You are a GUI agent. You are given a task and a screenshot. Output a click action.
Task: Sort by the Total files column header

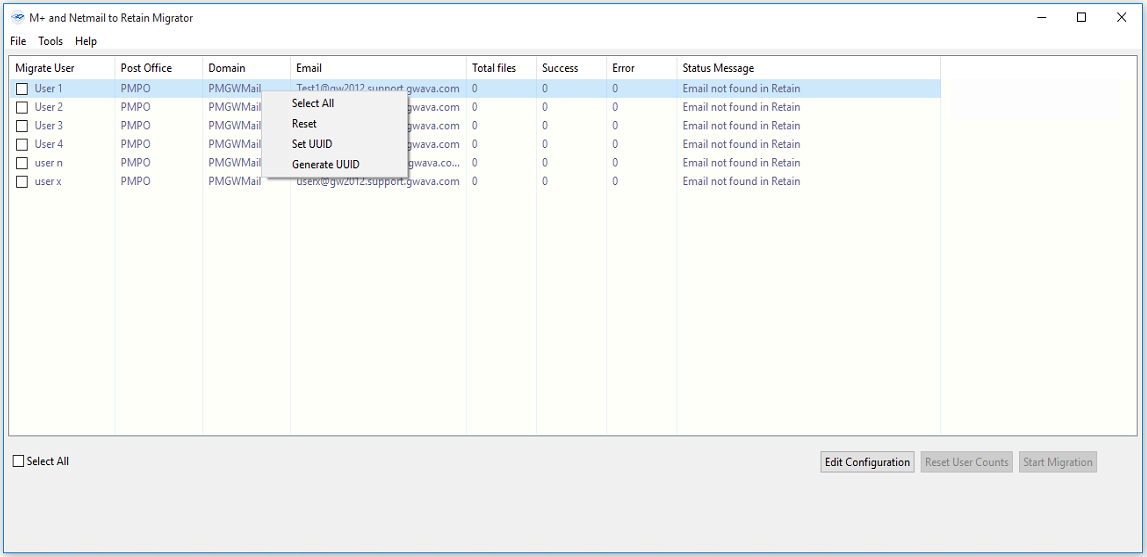click(x=501, y=68)
